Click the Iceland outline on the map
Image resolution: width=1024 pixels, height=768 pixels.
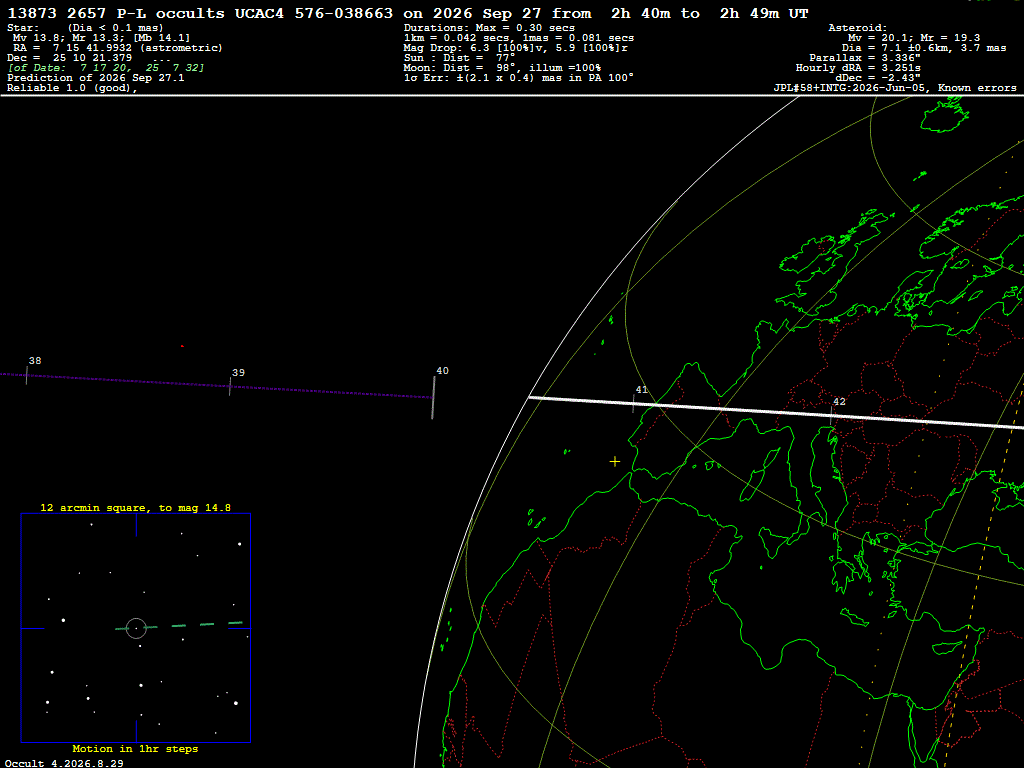click(x=944, y=115)
